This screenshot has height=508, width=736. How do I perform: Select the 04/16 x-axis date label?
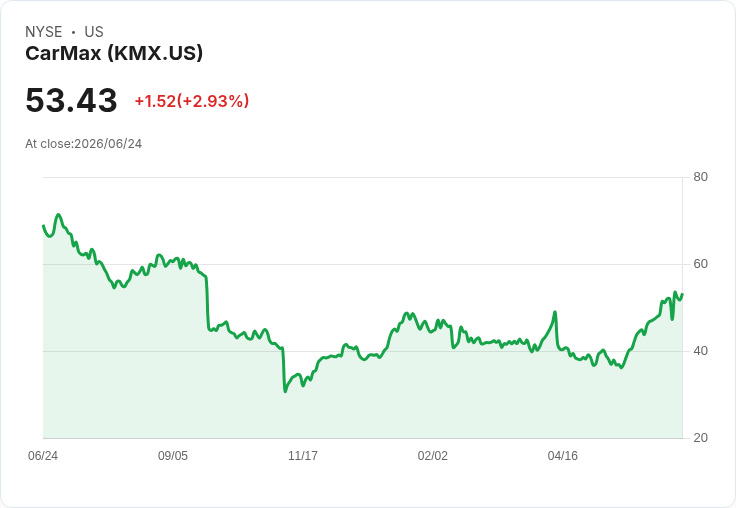click(x=563, y=455)
